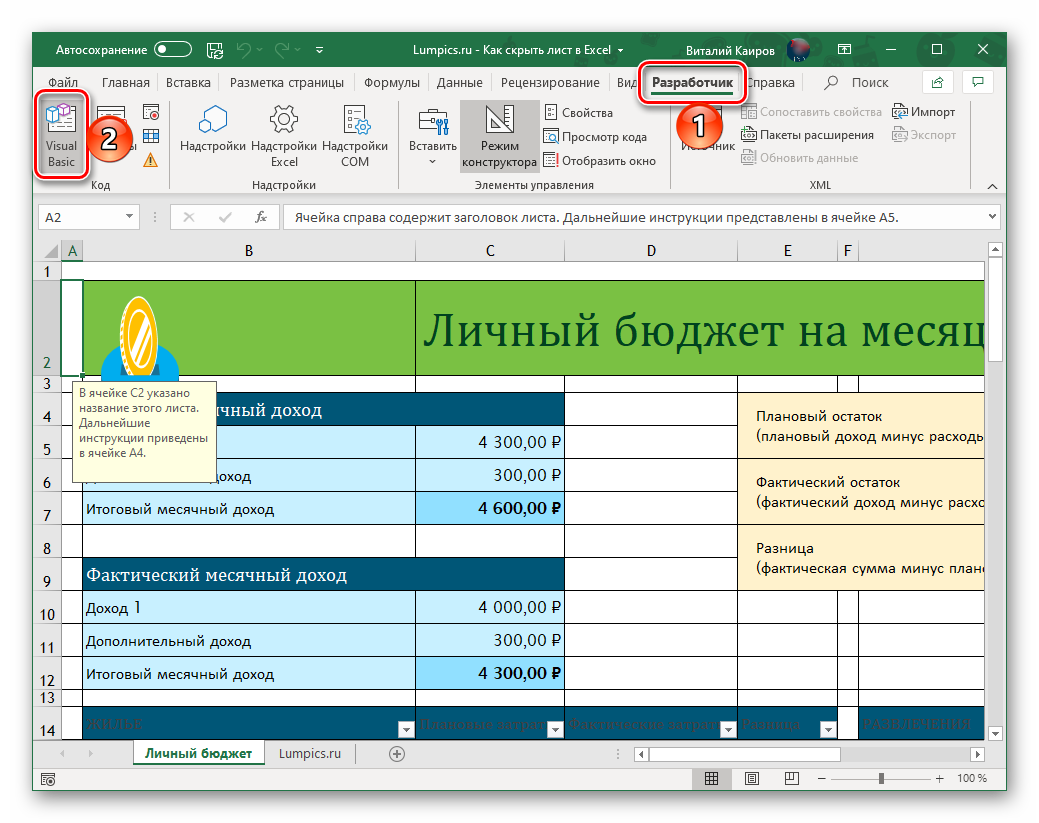1039x823 pixels.
Task: Open the Name Box dropdown arrow
Action: (130, 217)
